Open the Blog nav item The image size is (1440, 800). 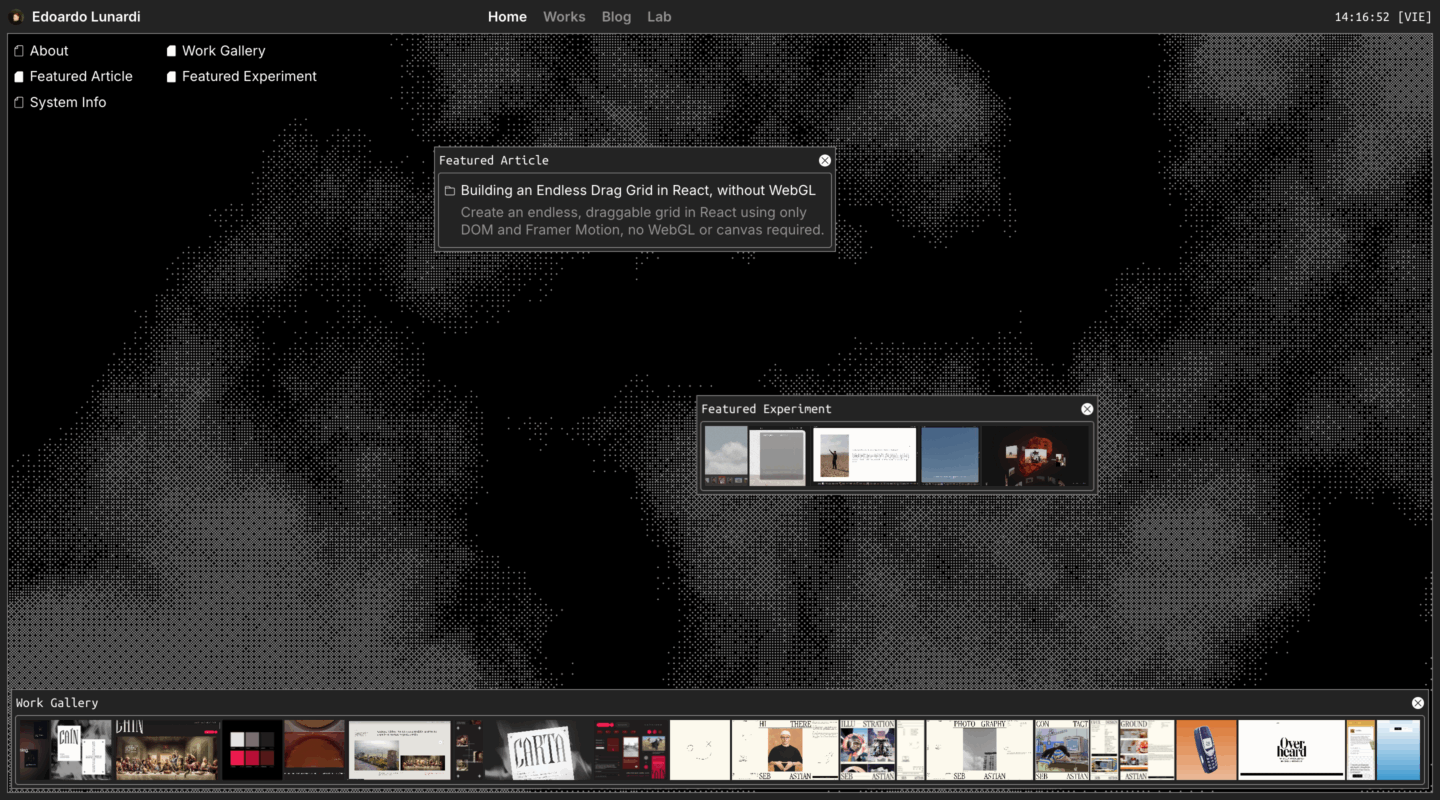click(616, 17)
